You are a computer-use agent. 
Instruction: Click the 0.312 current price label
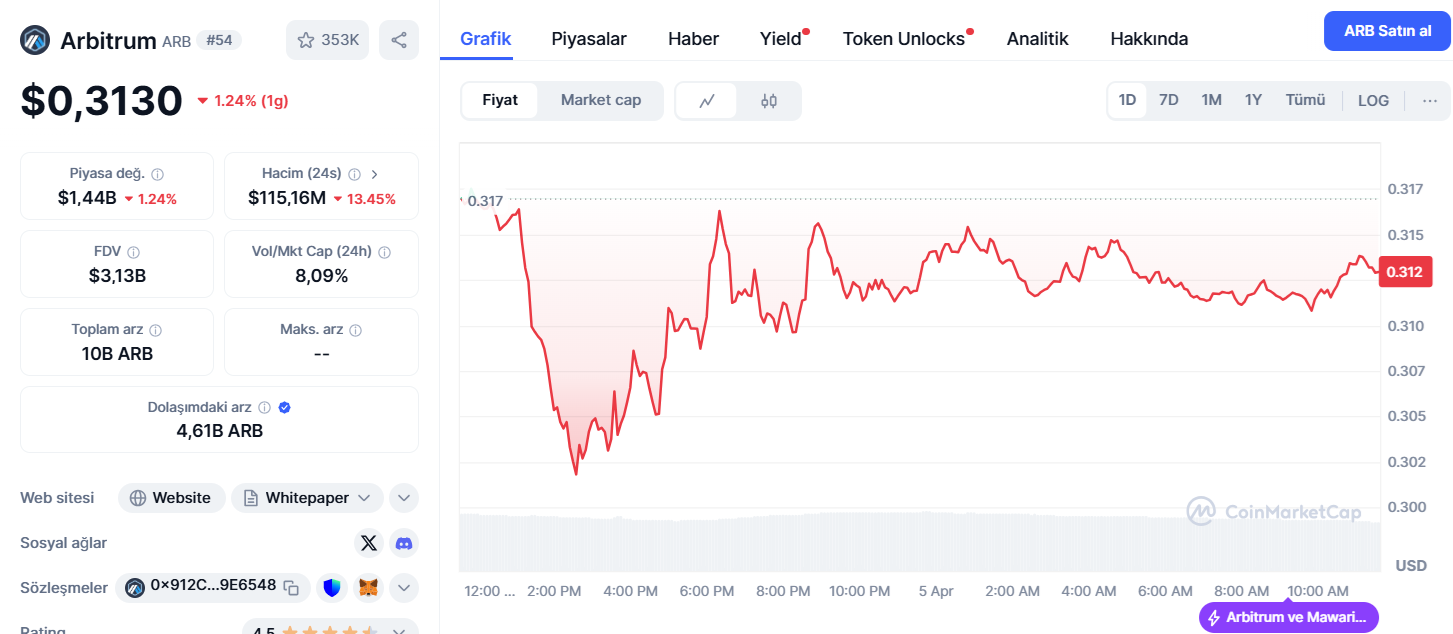[x=1404, y=271]
